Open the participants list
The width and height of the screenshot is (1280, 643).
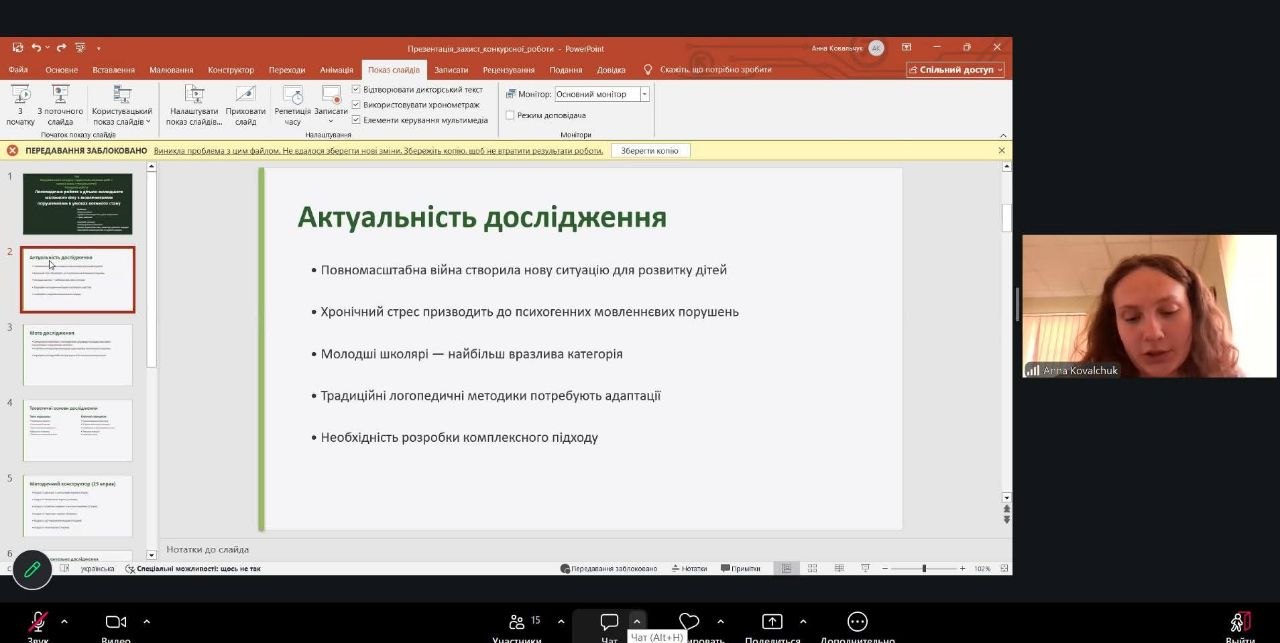pos(517,623)
